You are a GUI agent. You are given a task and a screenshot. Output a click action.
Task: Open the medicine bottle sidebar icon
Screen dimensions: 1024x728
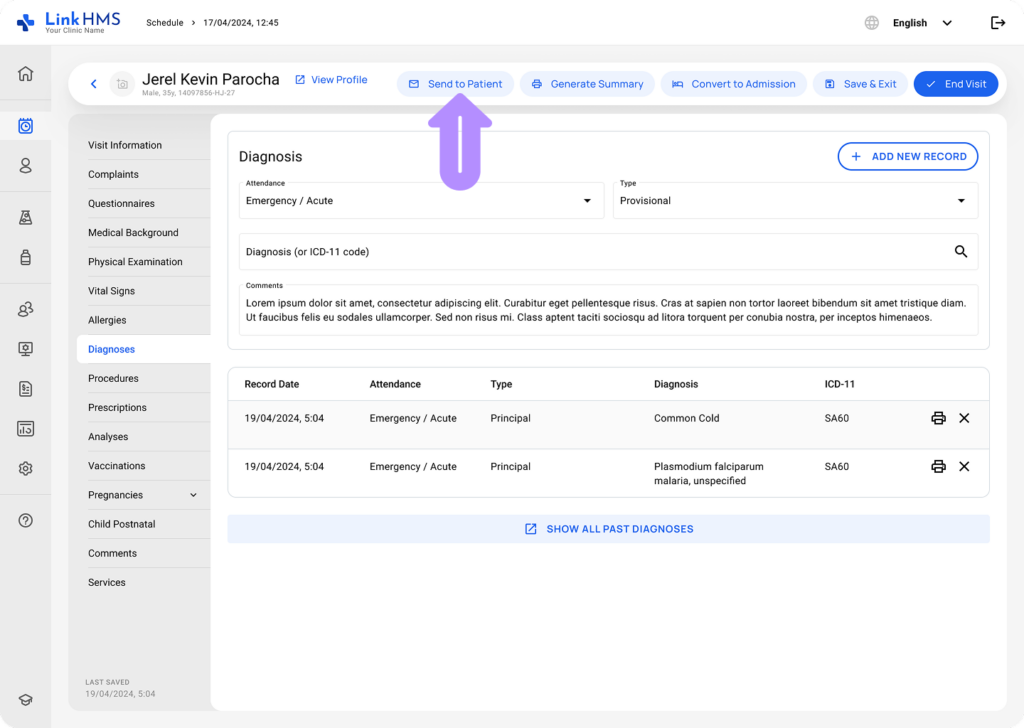pyautogui.click(x=25, y=257)
